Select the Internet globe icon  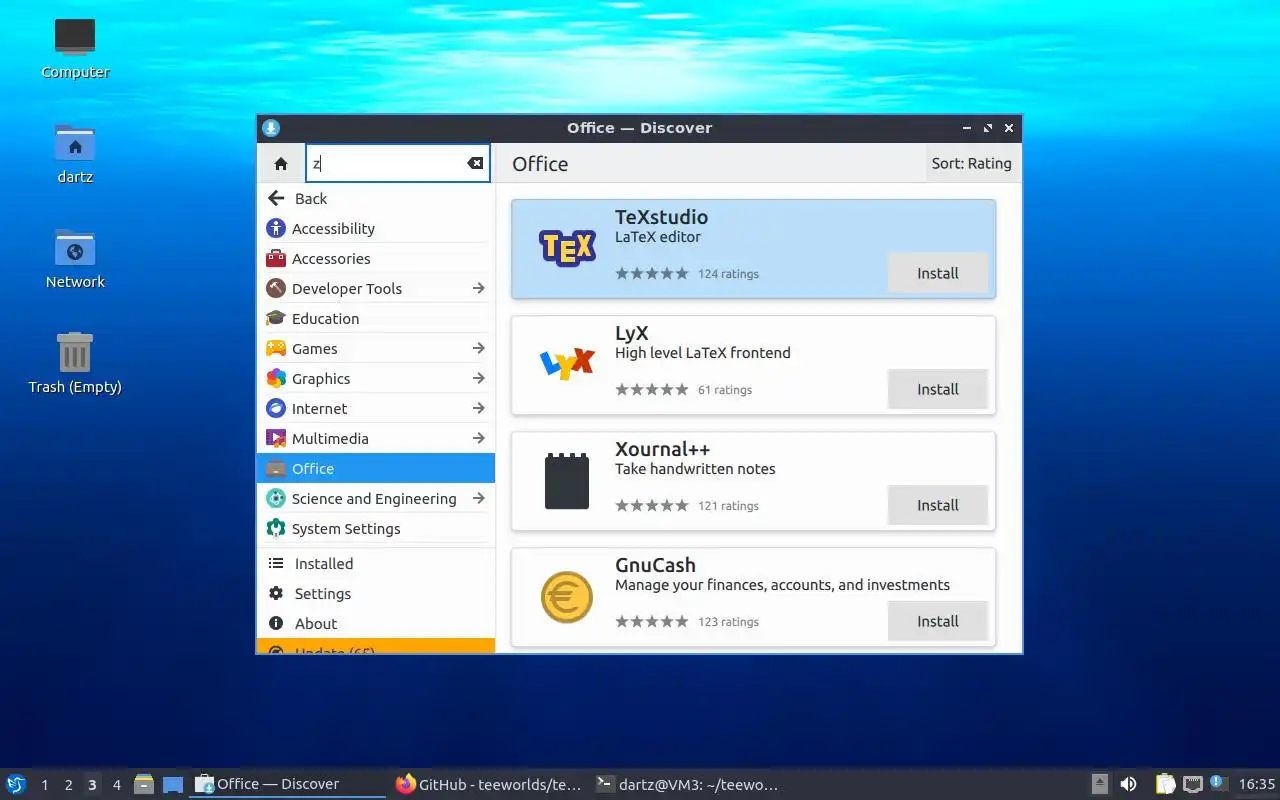point(276,408)
